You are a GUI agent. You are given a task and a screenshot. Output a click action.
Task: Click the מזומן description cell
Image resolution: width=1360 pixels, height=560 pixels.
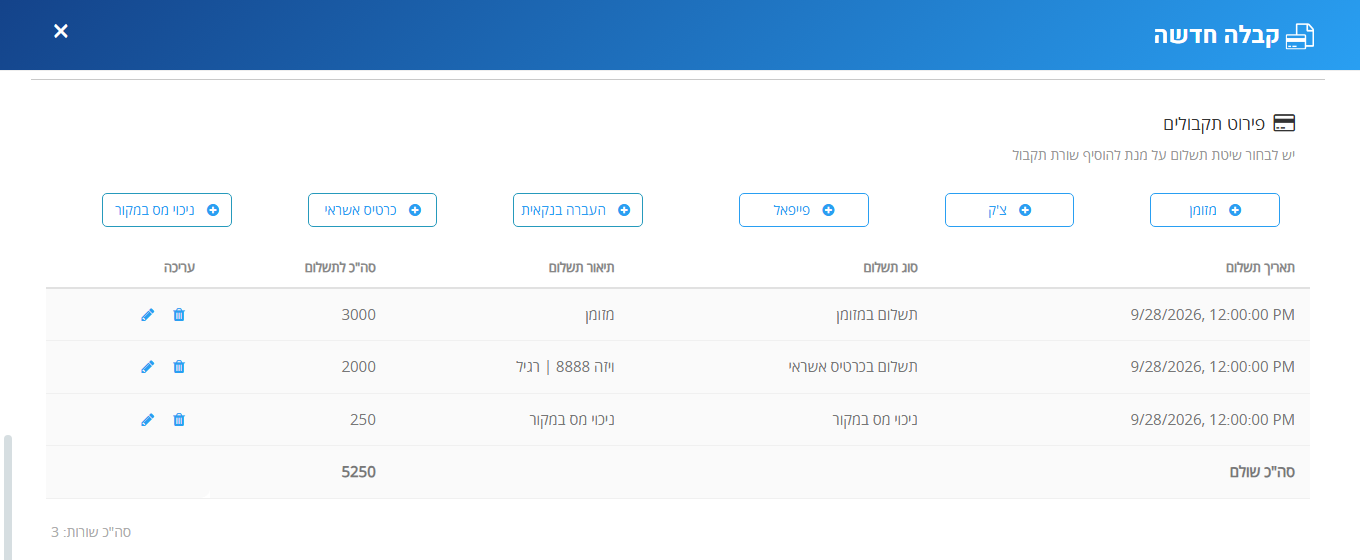pos(600,315)
